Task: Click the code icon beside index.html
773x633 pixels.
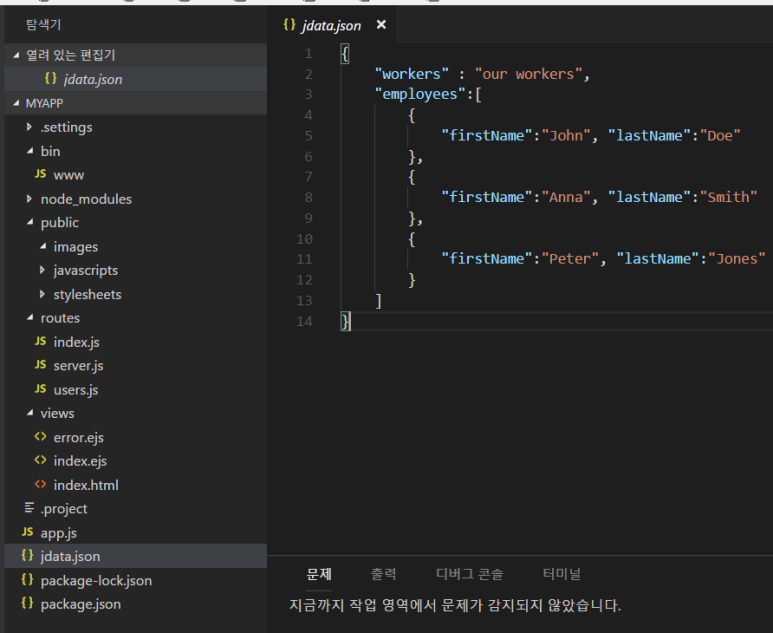Action: pyautogui.click(x=41, y=485)
